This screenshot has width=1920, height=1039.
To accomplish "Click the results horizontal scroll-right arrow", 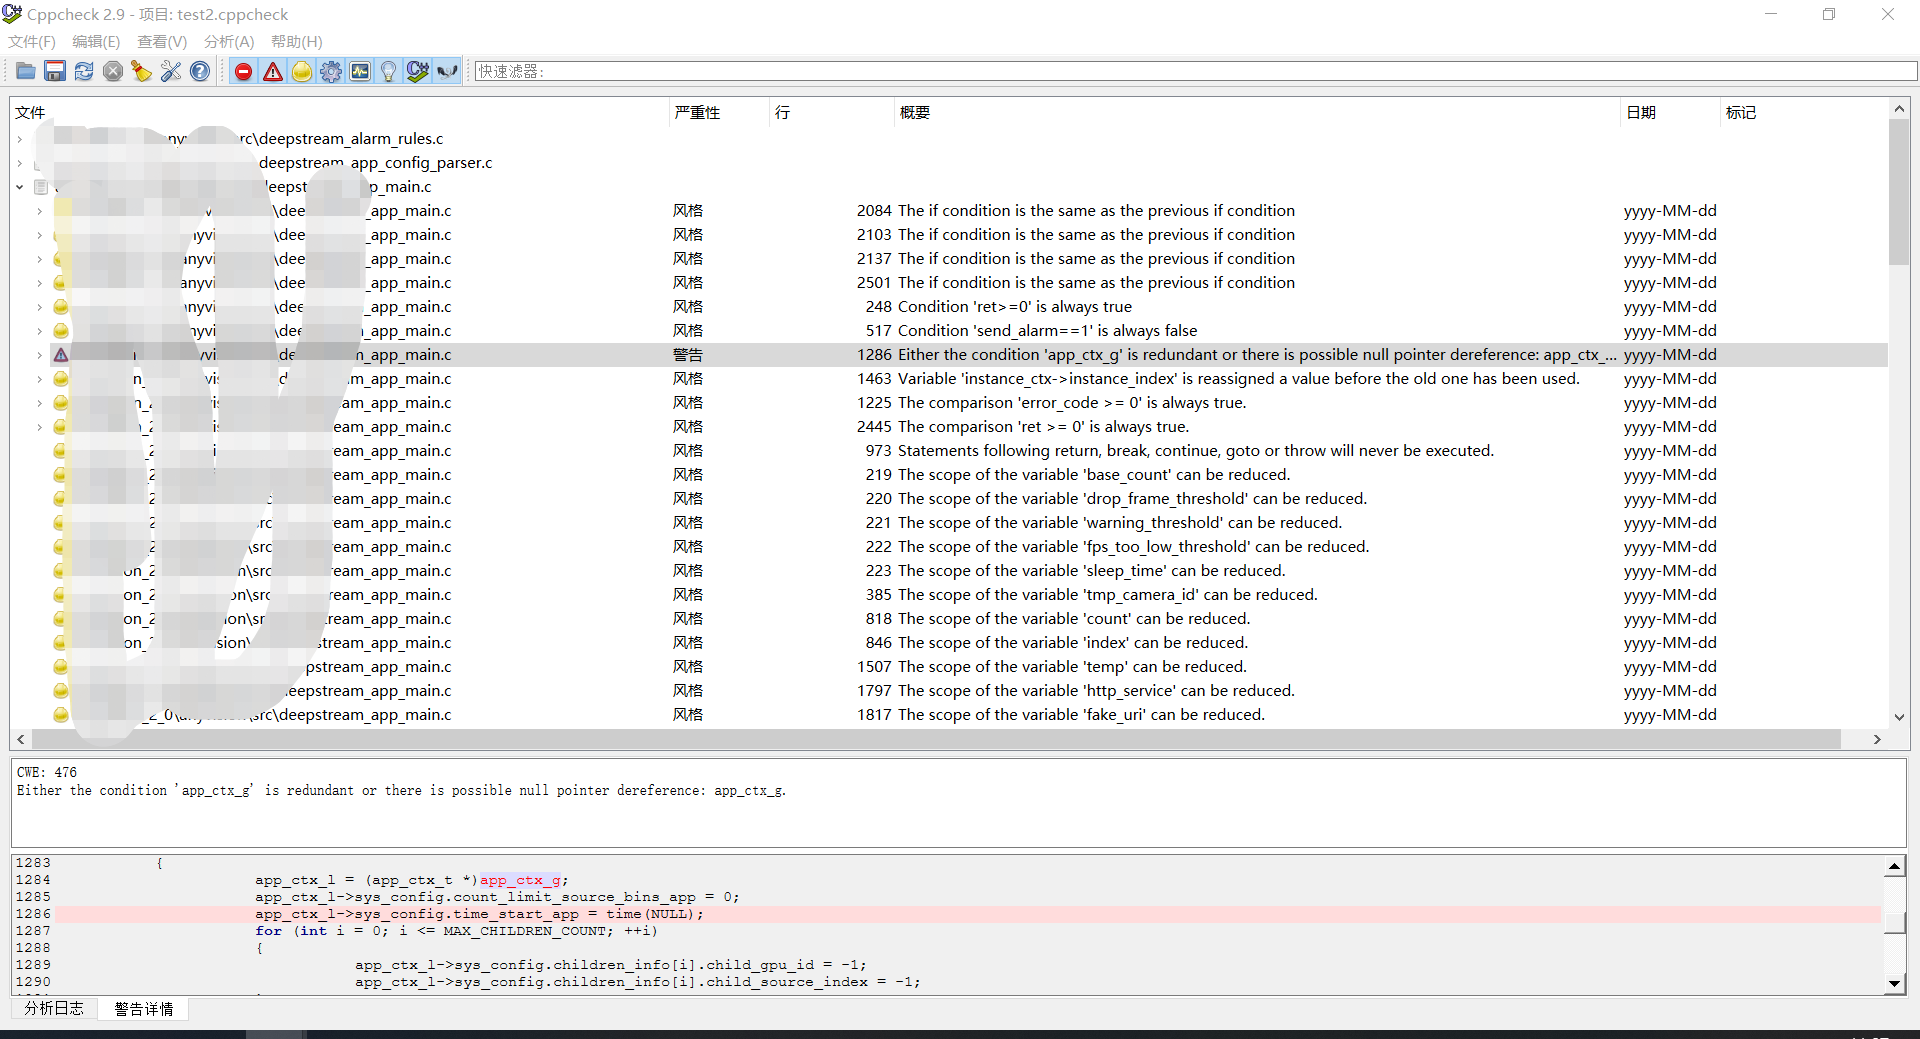I will [1877, 739].
